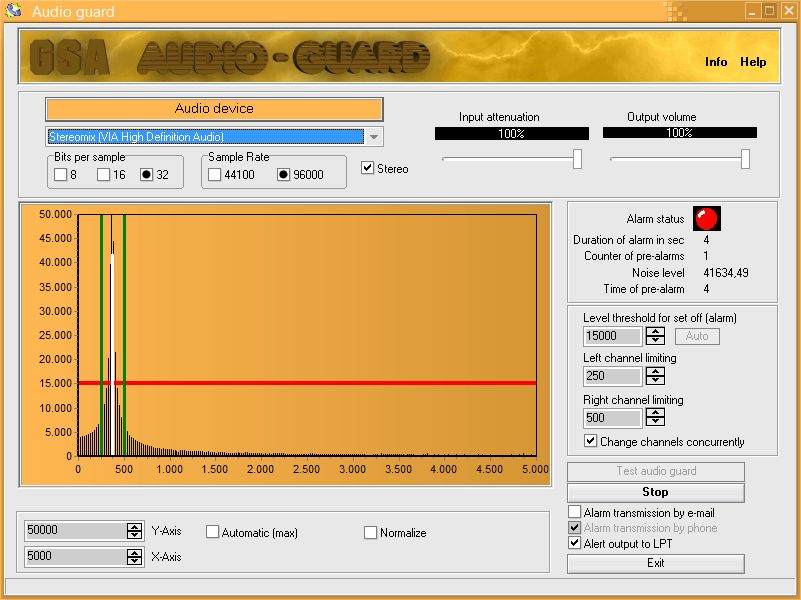Click the Exit button
801x600 pixels.
click(655, 563)
